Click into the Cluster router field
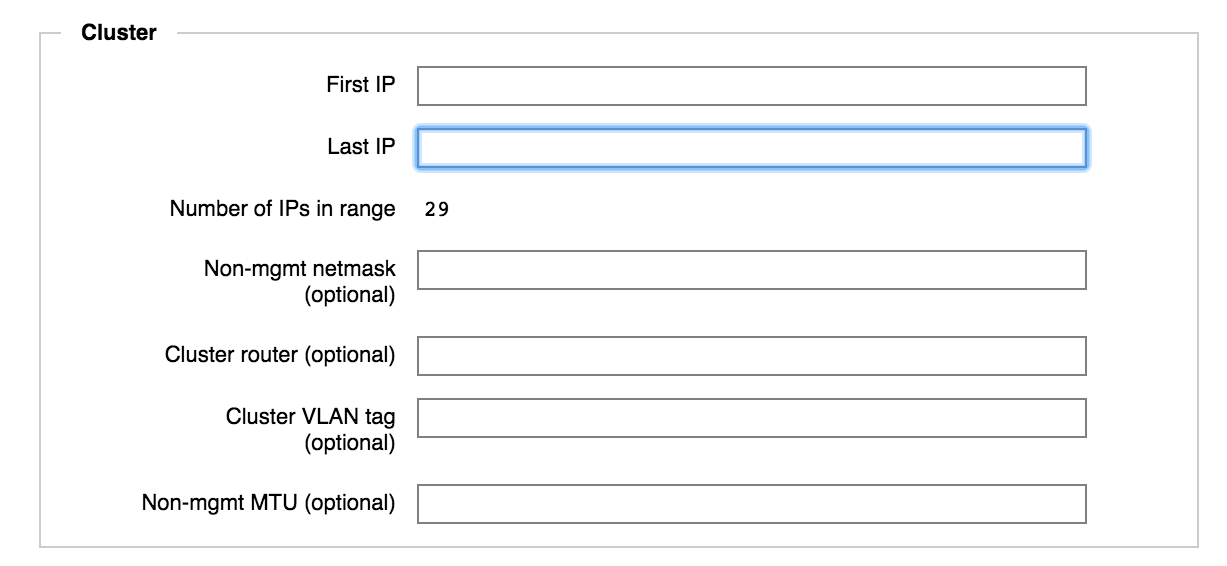1227x566 pixels. pyautogui.click(x=751, y=356)
